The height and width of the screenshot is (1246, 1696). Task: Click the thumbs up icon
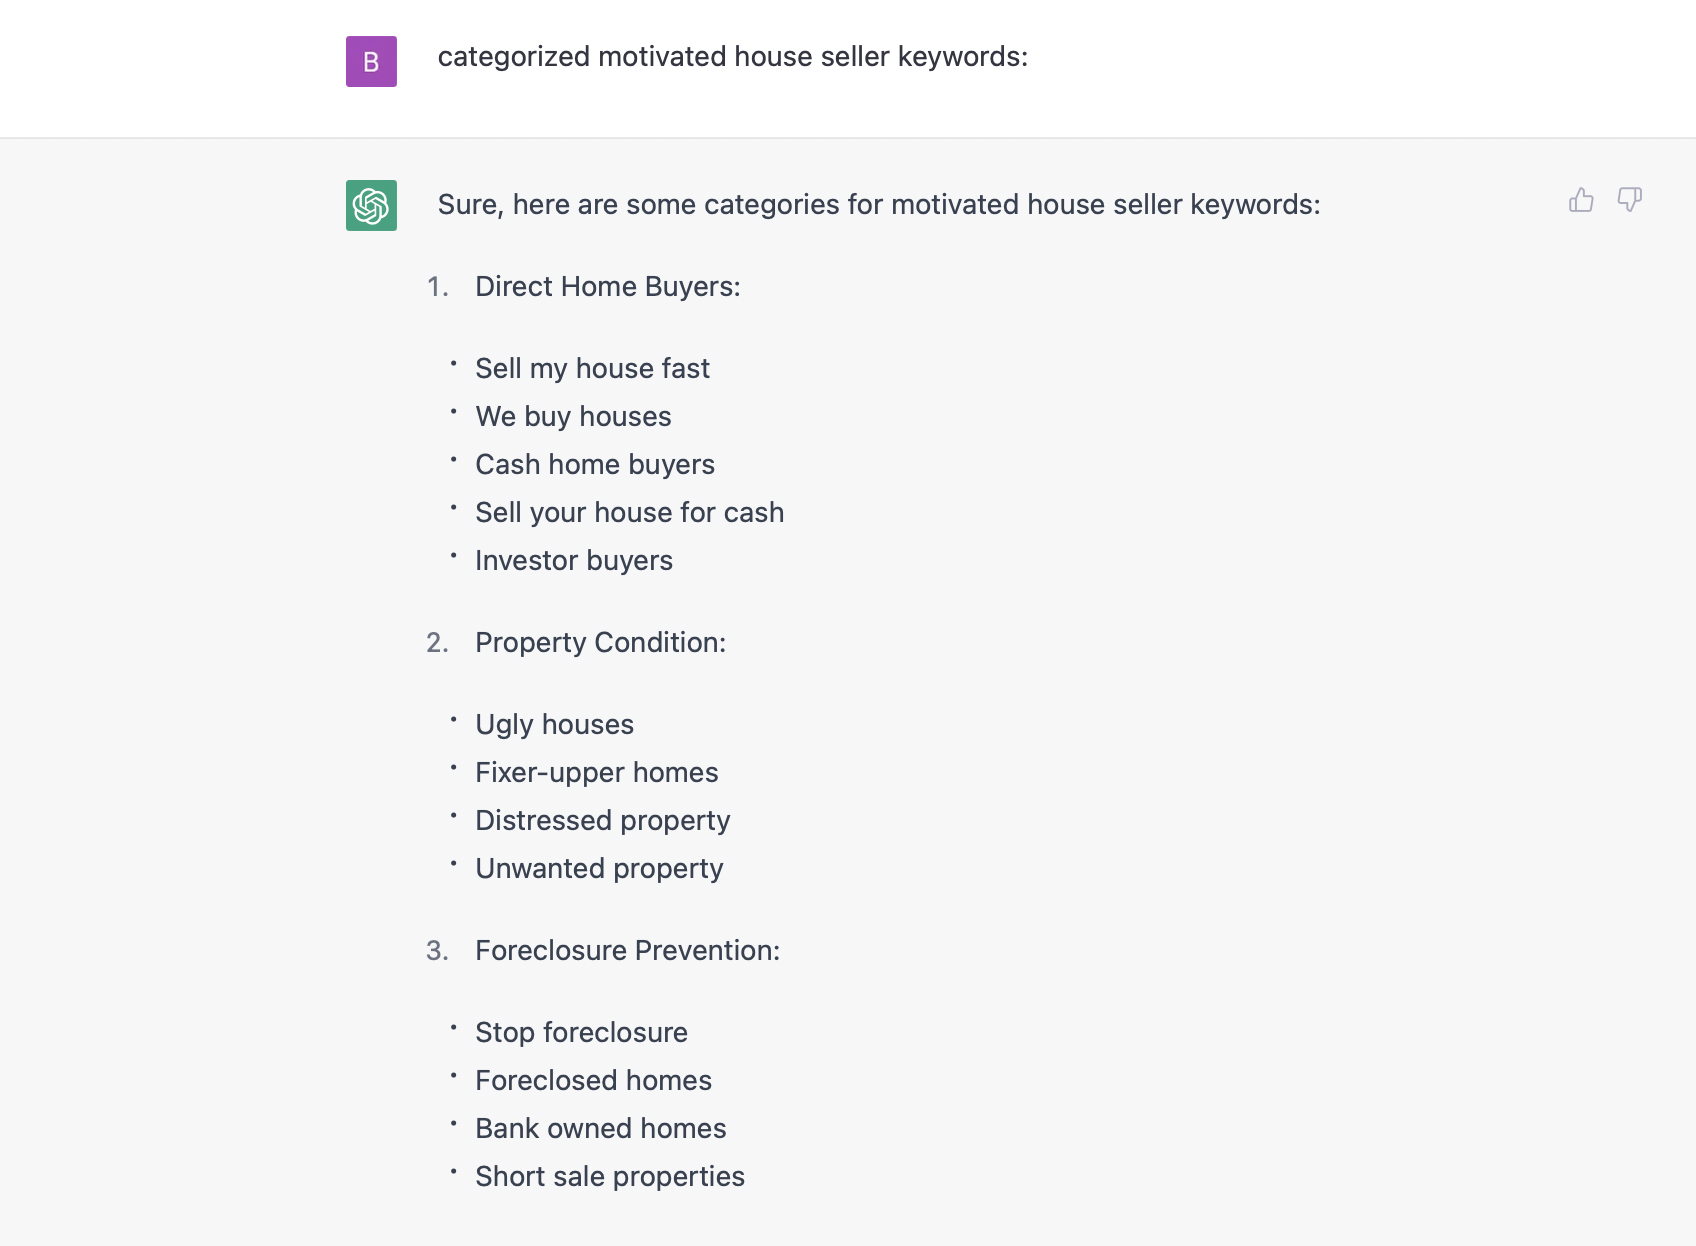[1581, 200]
